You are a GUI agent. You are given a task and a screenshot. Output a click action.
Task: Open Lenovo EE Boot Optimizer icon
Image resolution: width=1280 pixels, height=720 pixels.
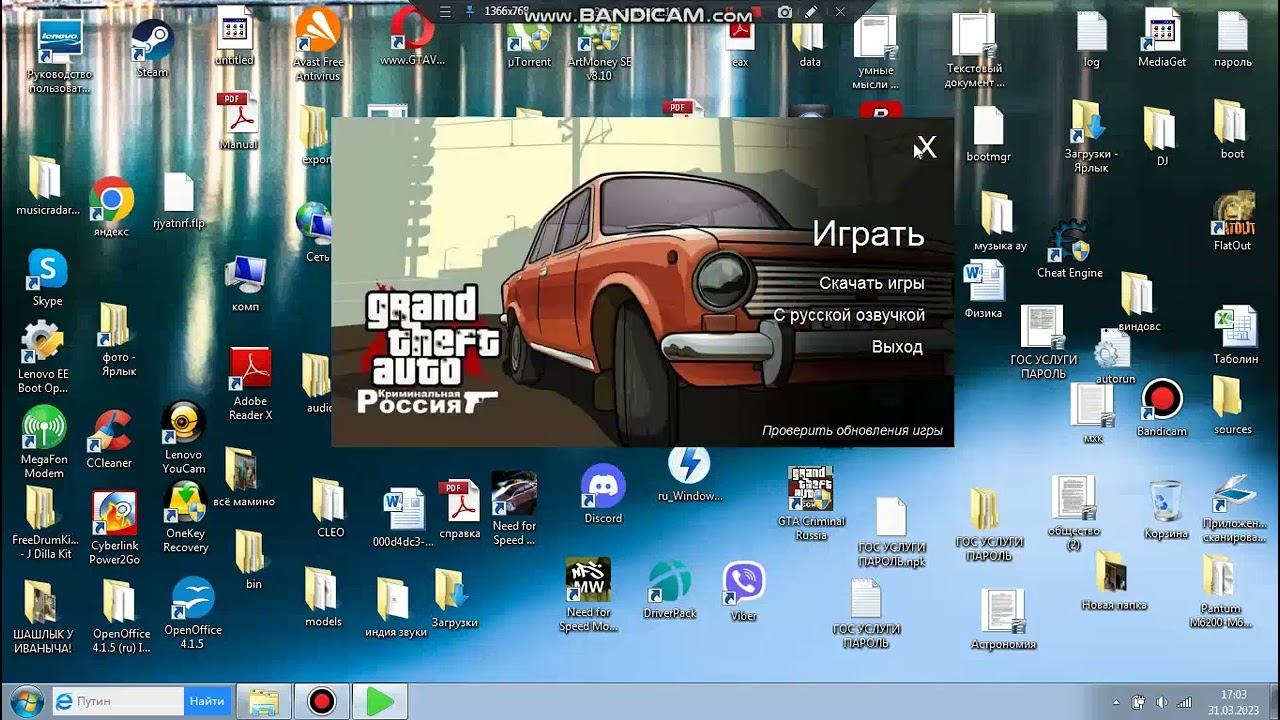click(43, 357)
